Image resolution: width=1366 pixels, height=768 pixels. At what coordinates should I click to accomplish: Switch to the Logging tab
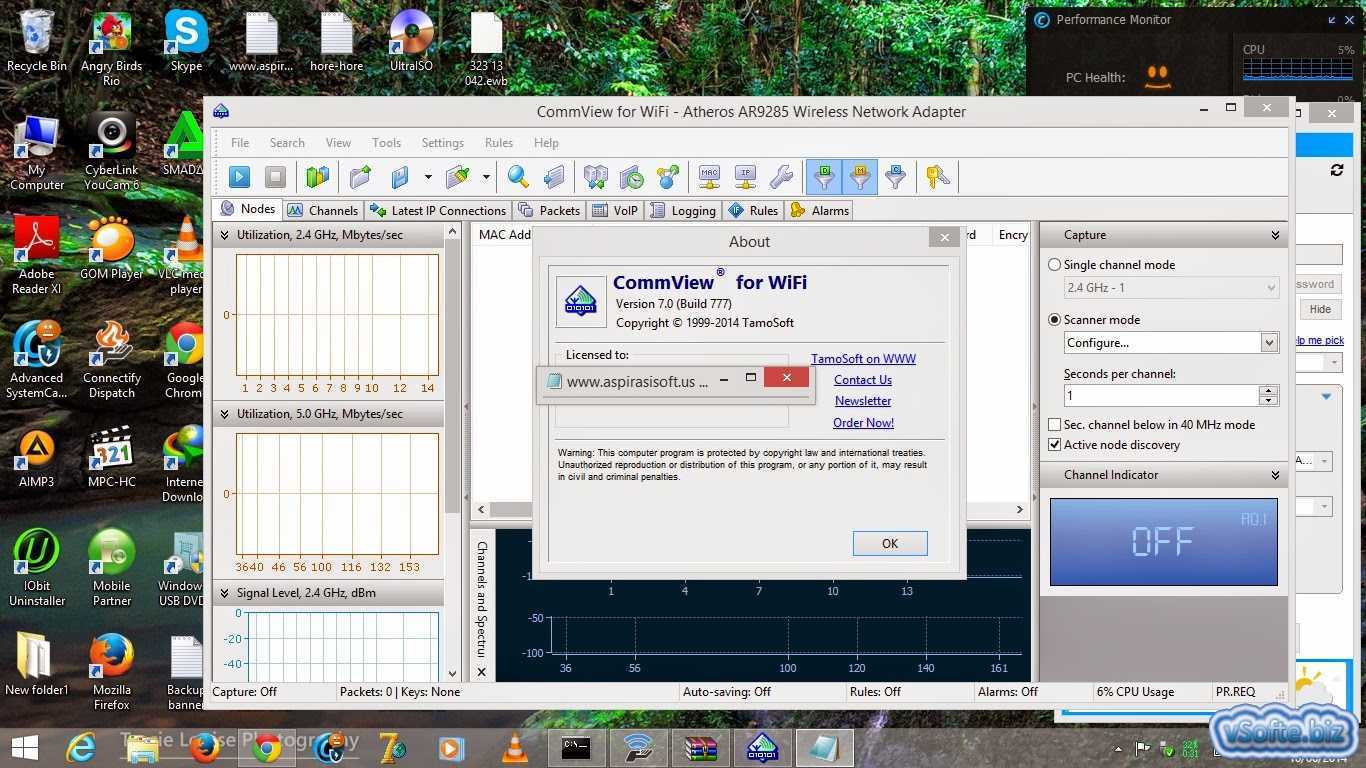[x=683, y=210]
